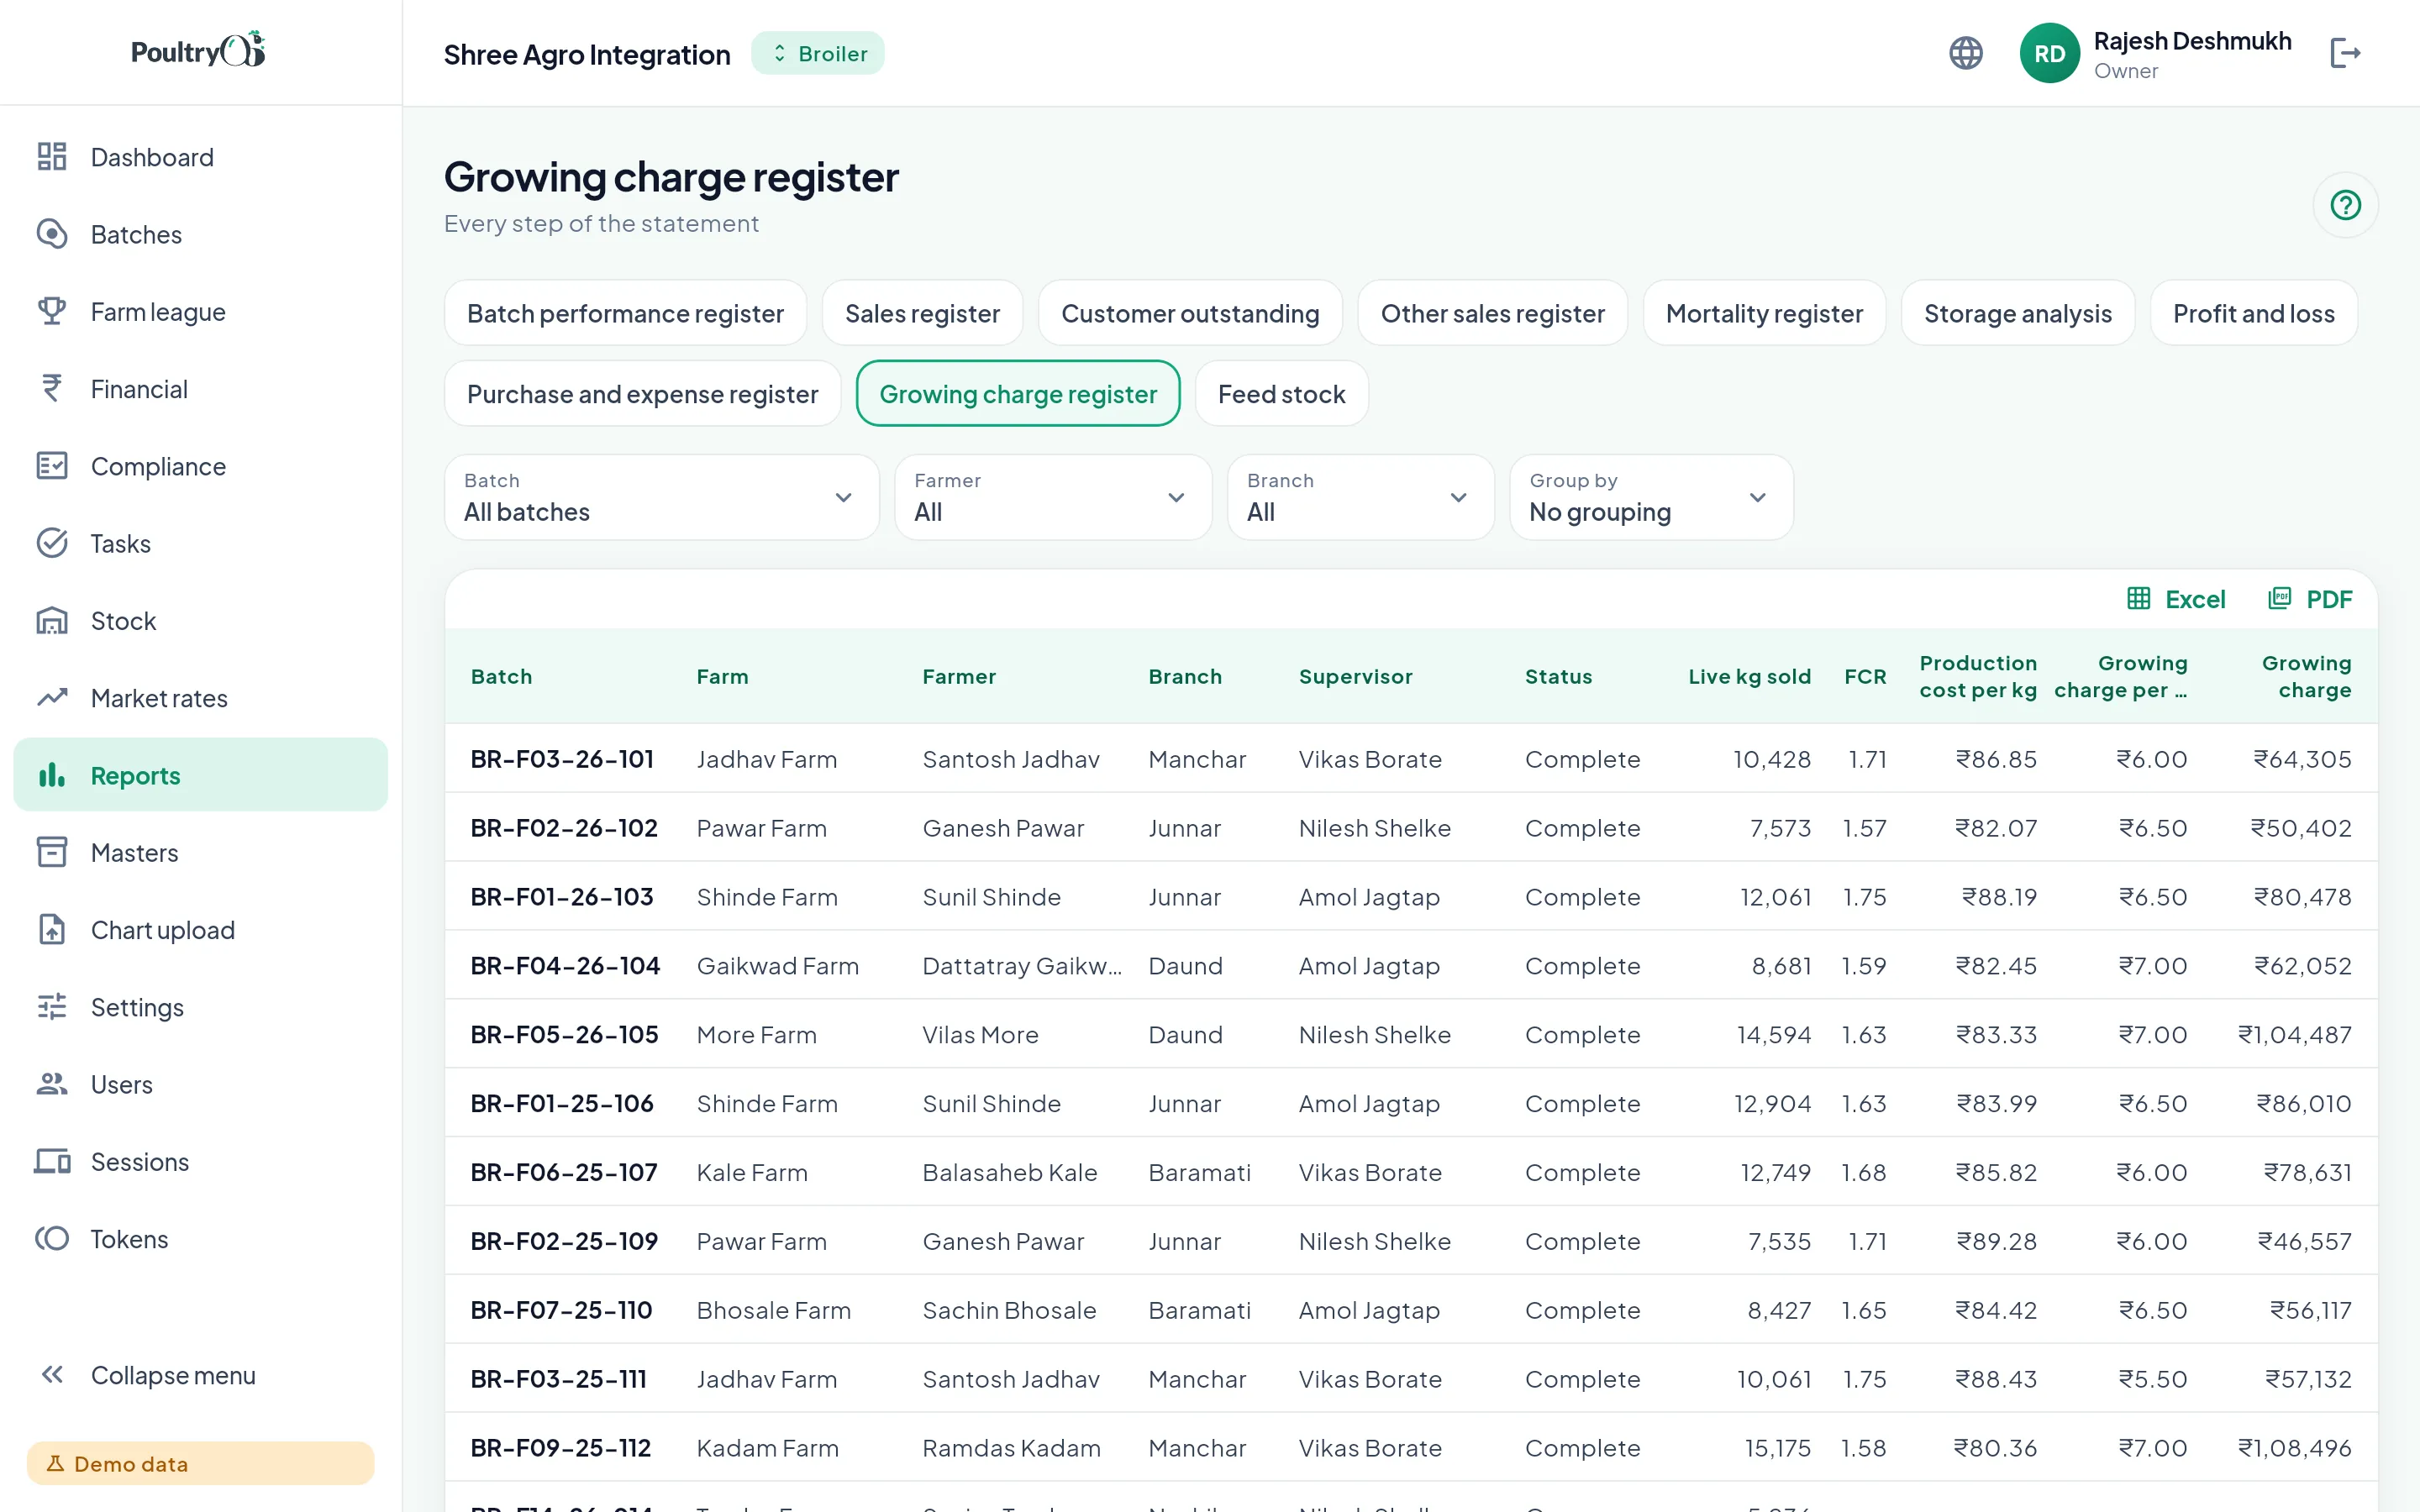This screenshot has height=1512, width=2420.
Task: Click the Tasks checkmark icon
Action: point(52,543)
